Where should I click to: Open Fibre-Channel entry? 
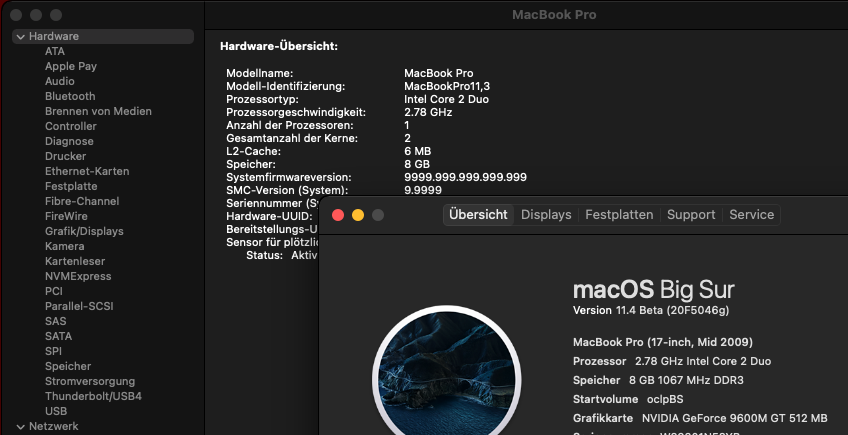coord(82,201)
